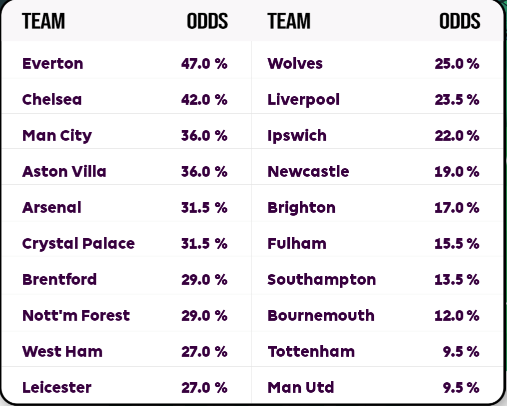
Task: Click the Arsenal team name
Action: click(x=52, y=207)
